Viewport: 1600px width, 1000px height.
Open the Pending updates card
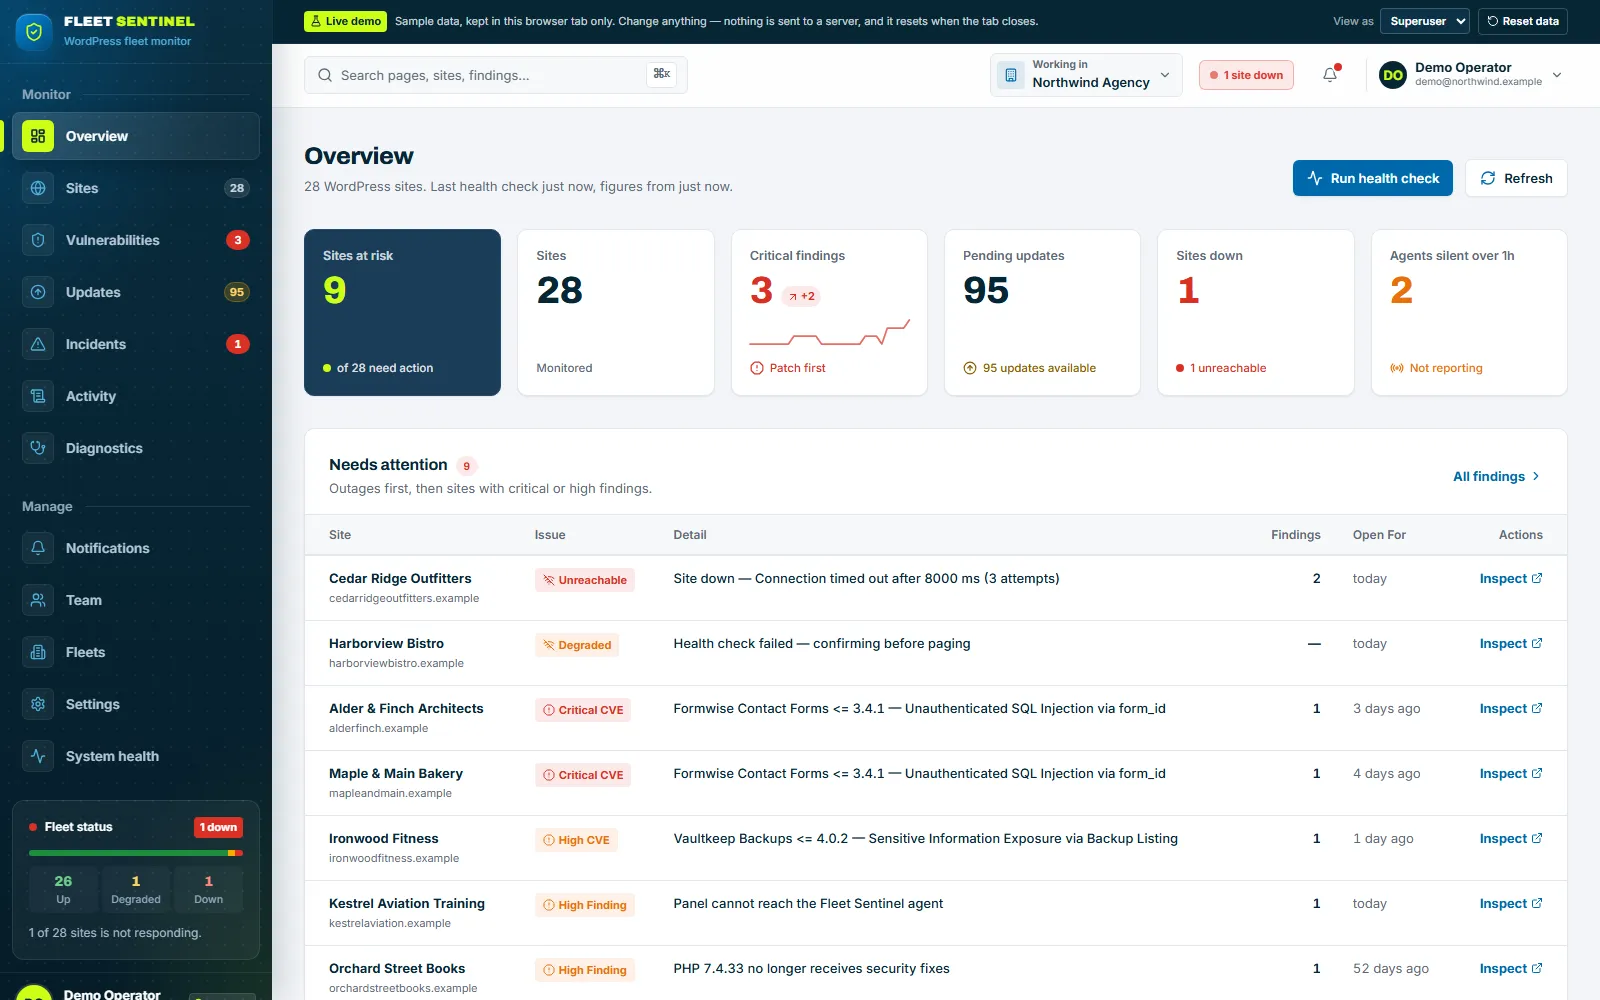[1042, 312]
